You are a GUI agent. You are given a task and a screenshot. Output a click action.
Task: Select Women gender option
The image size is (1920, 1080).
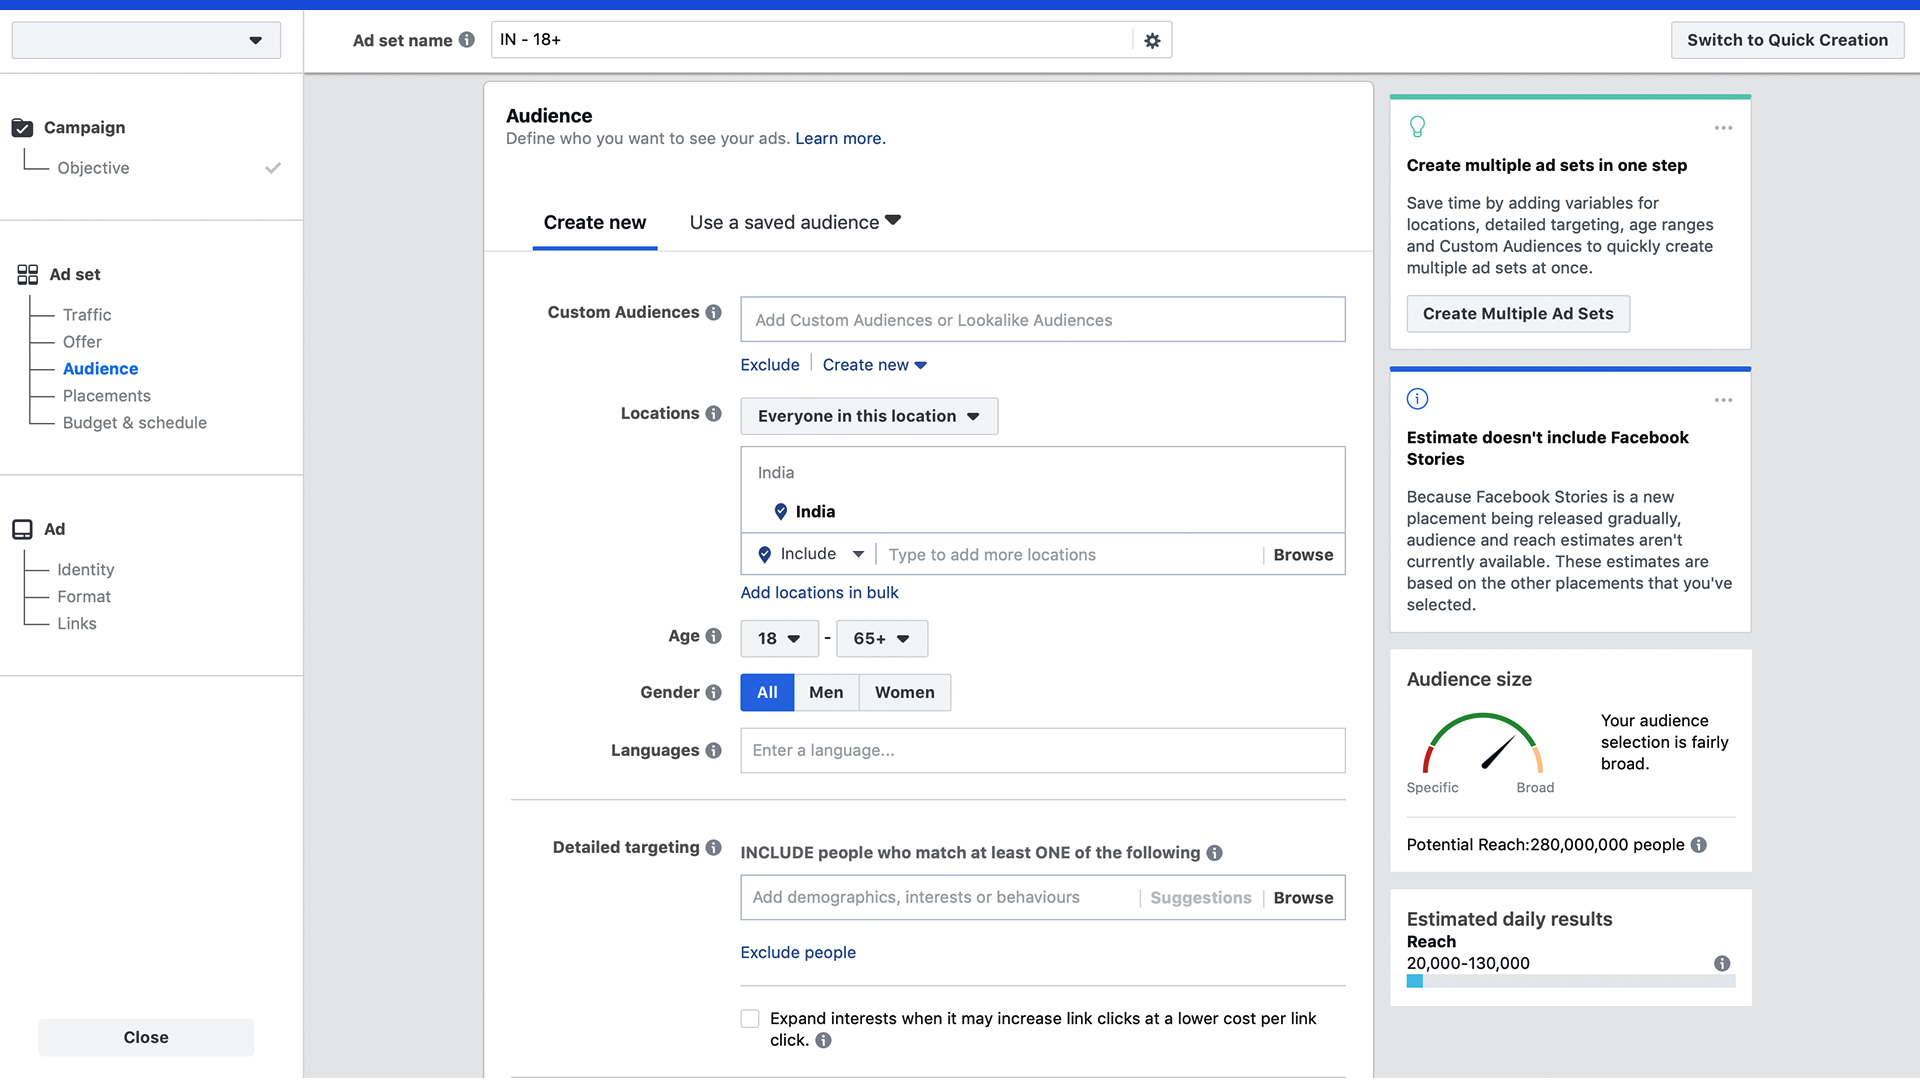pyautogui.click(x=904, y=693)
